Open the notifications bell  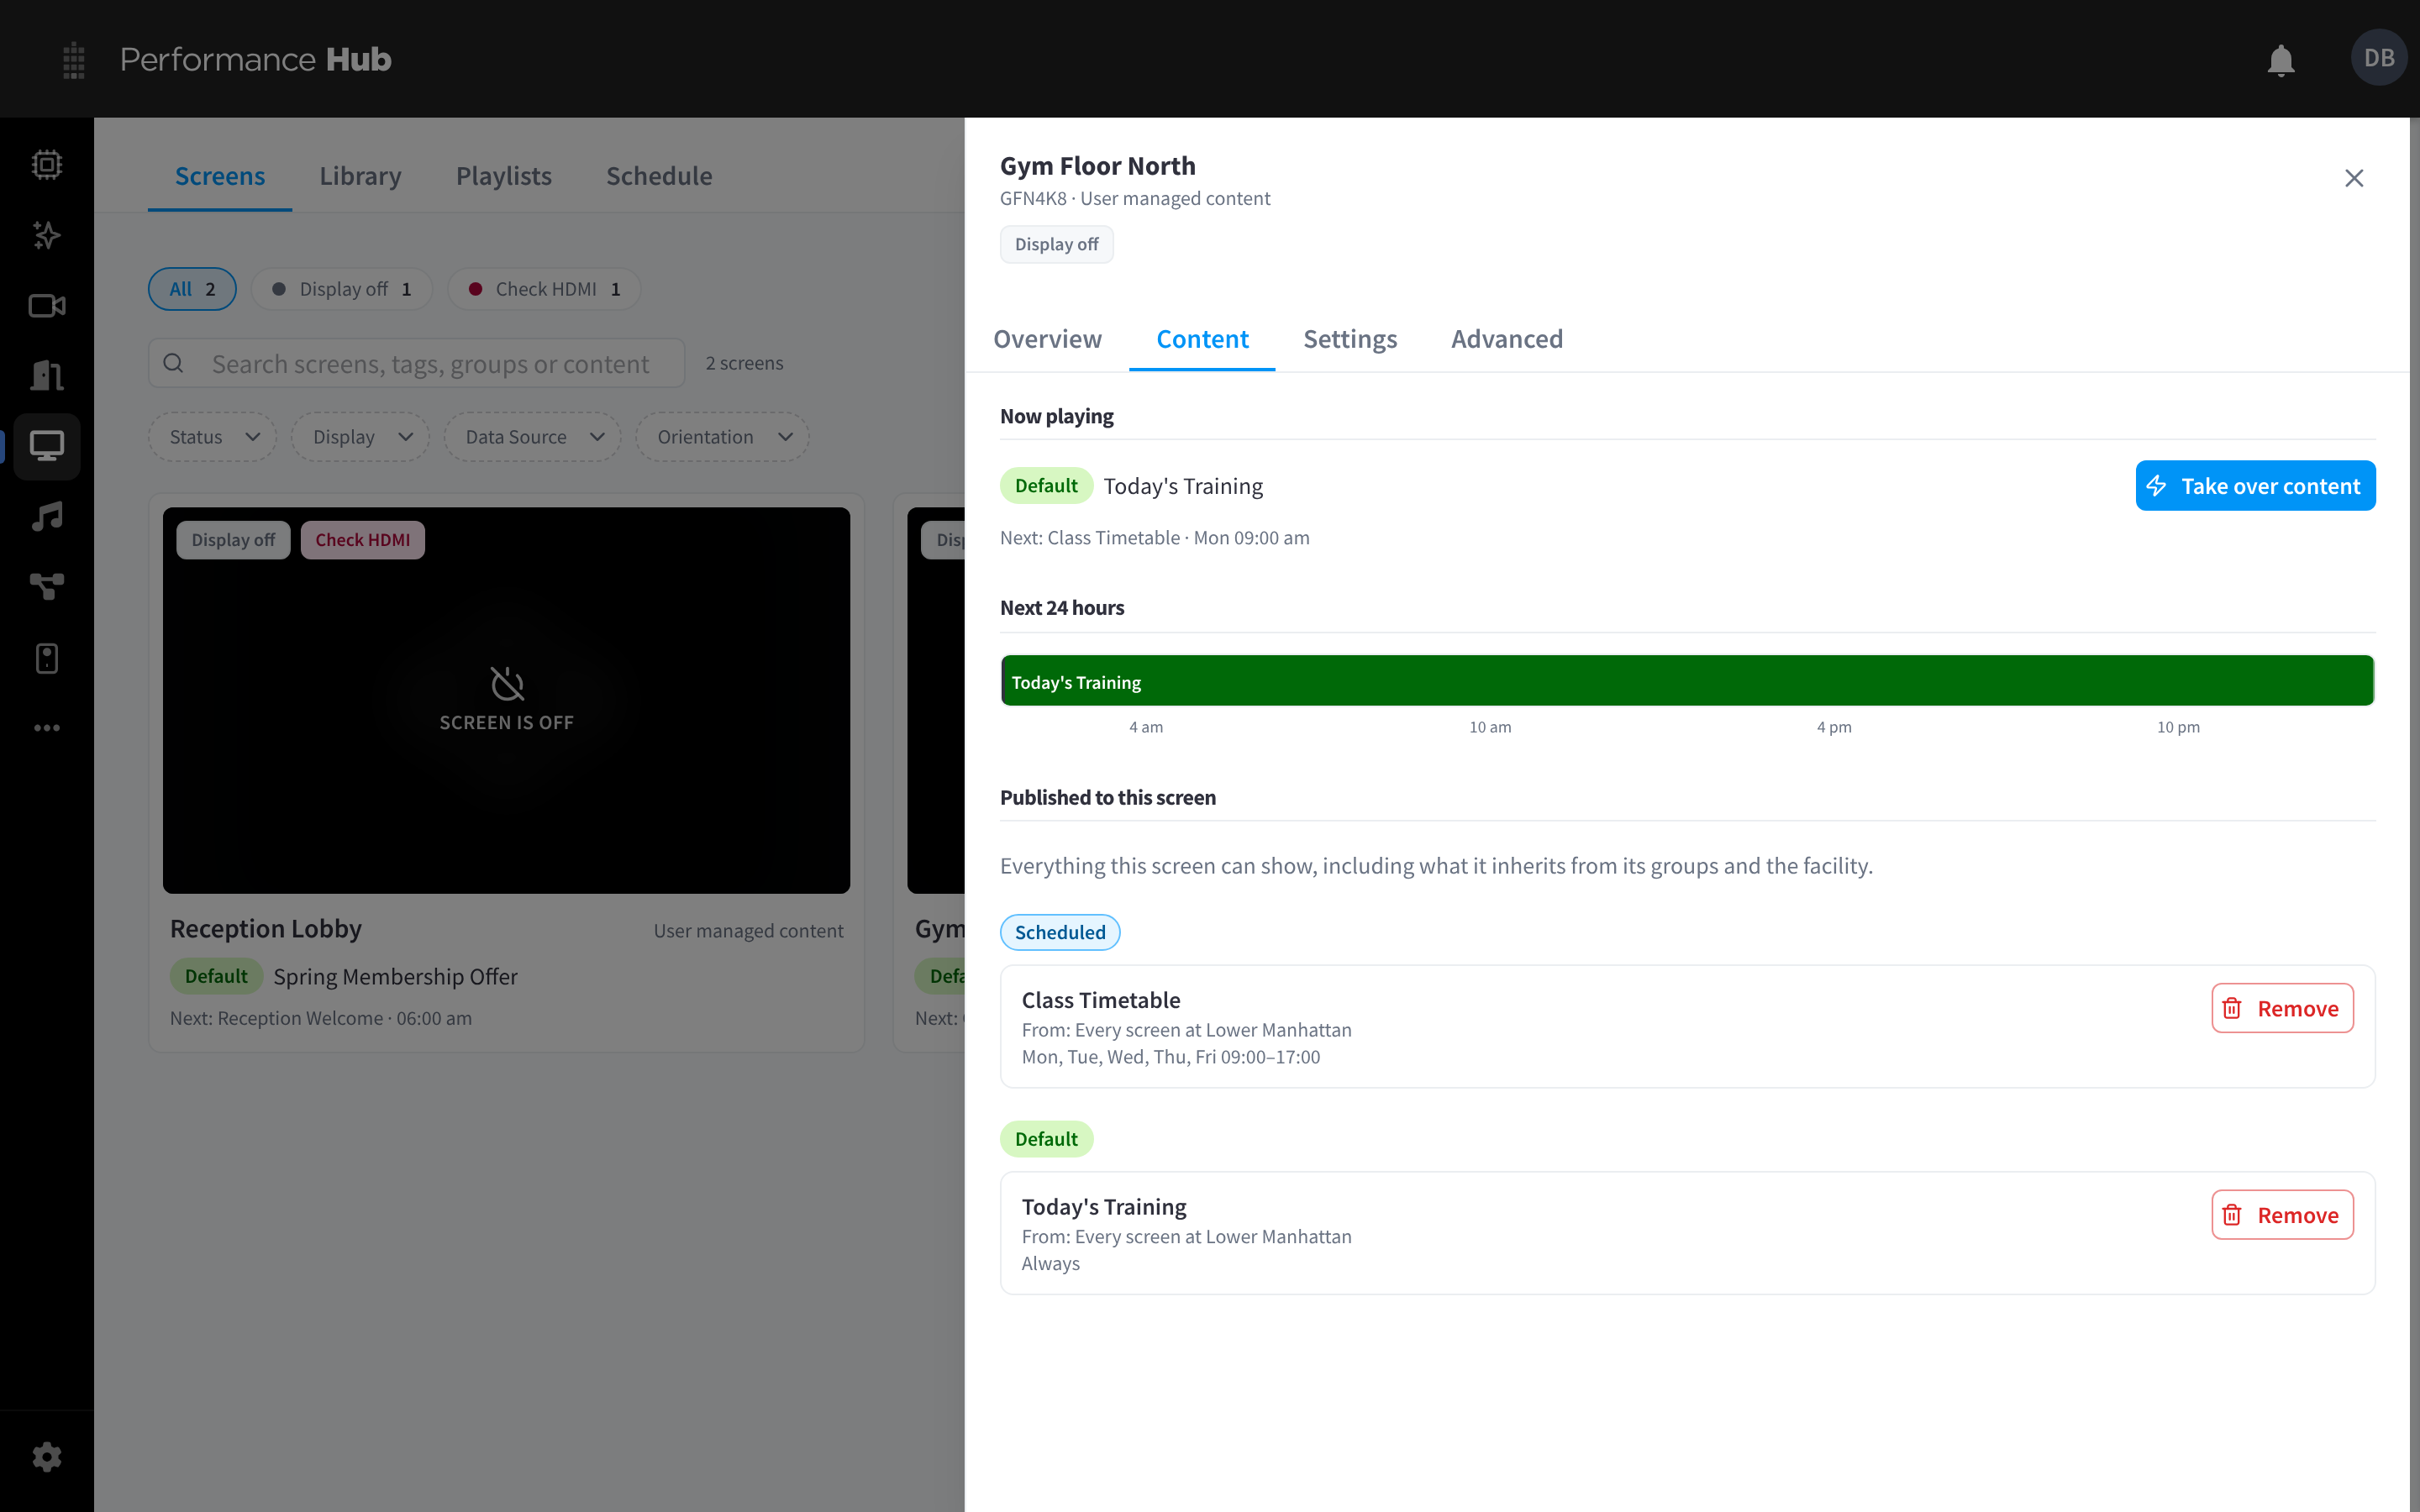[x=2280, y=60]
